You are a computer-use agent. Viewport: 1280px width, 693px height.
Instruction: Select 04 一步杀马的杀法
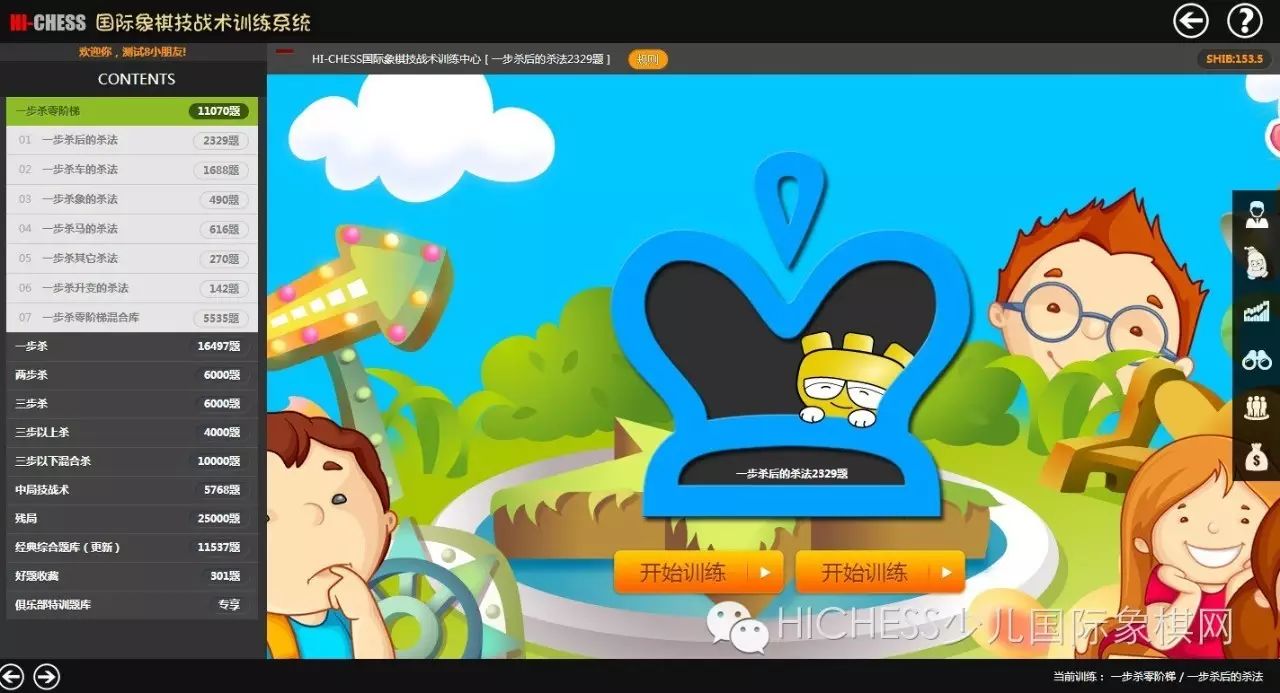132,229
